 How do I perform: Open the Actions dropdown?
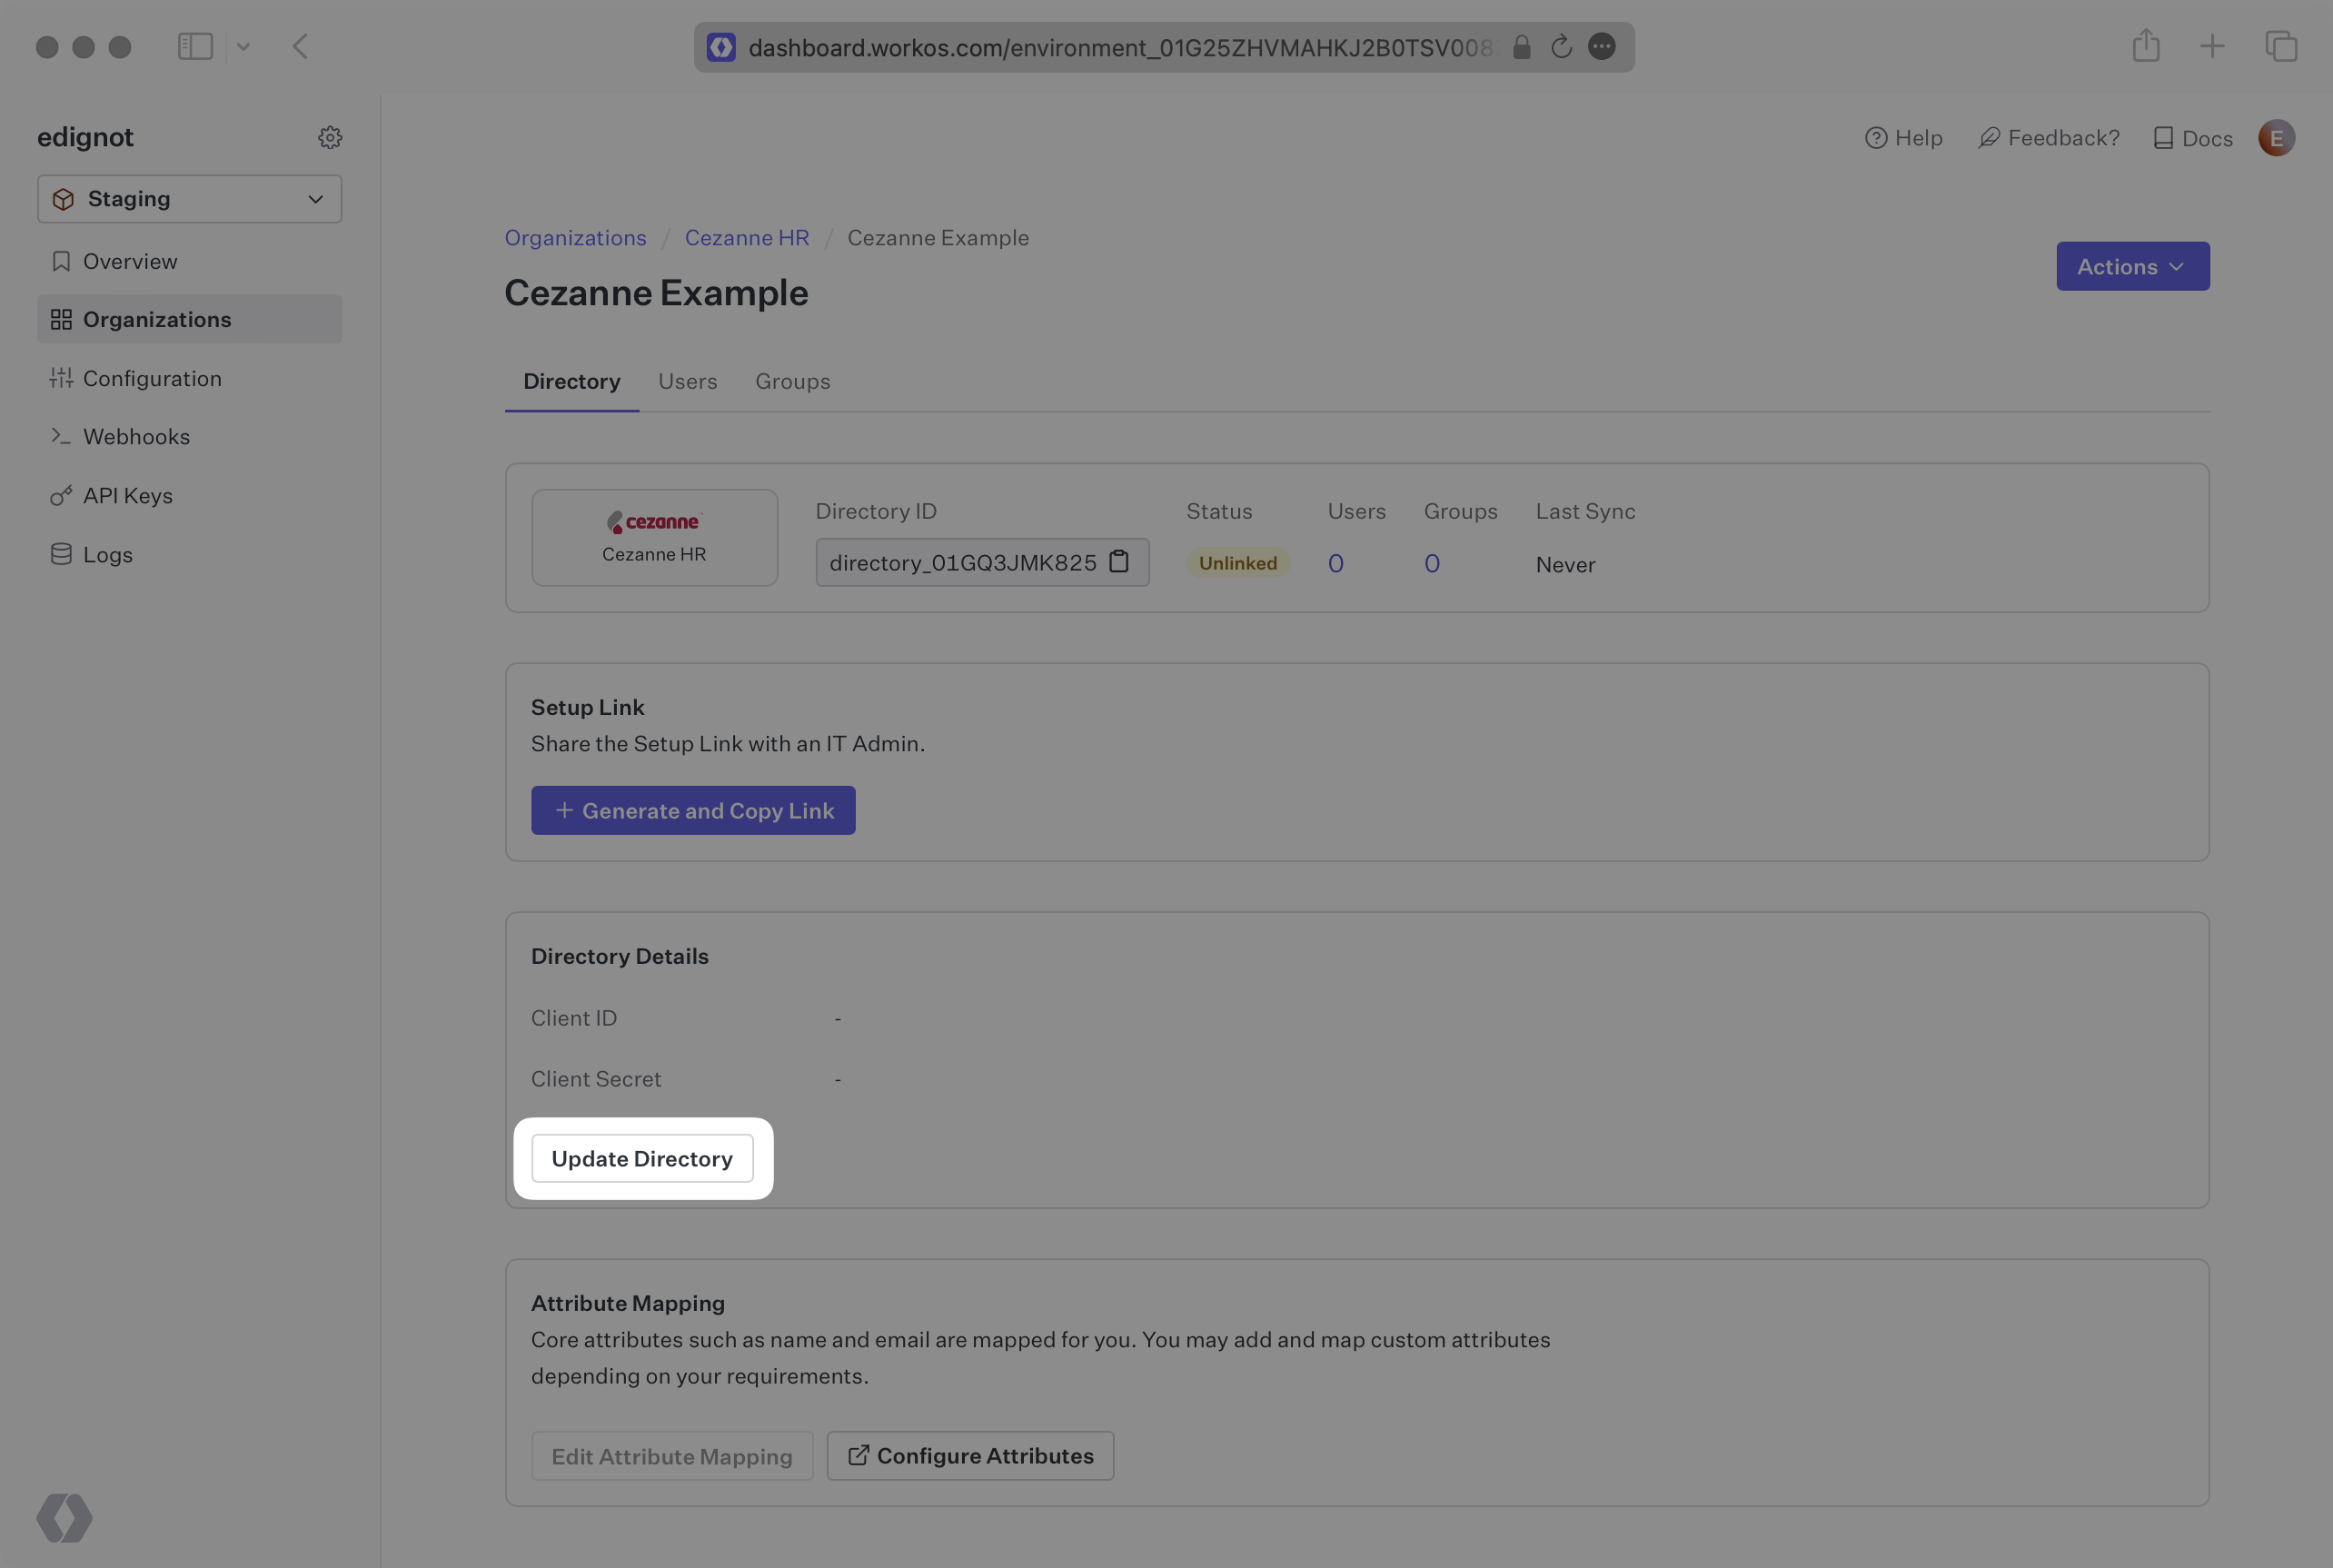pyautogui.click(x=2132, y=266)
